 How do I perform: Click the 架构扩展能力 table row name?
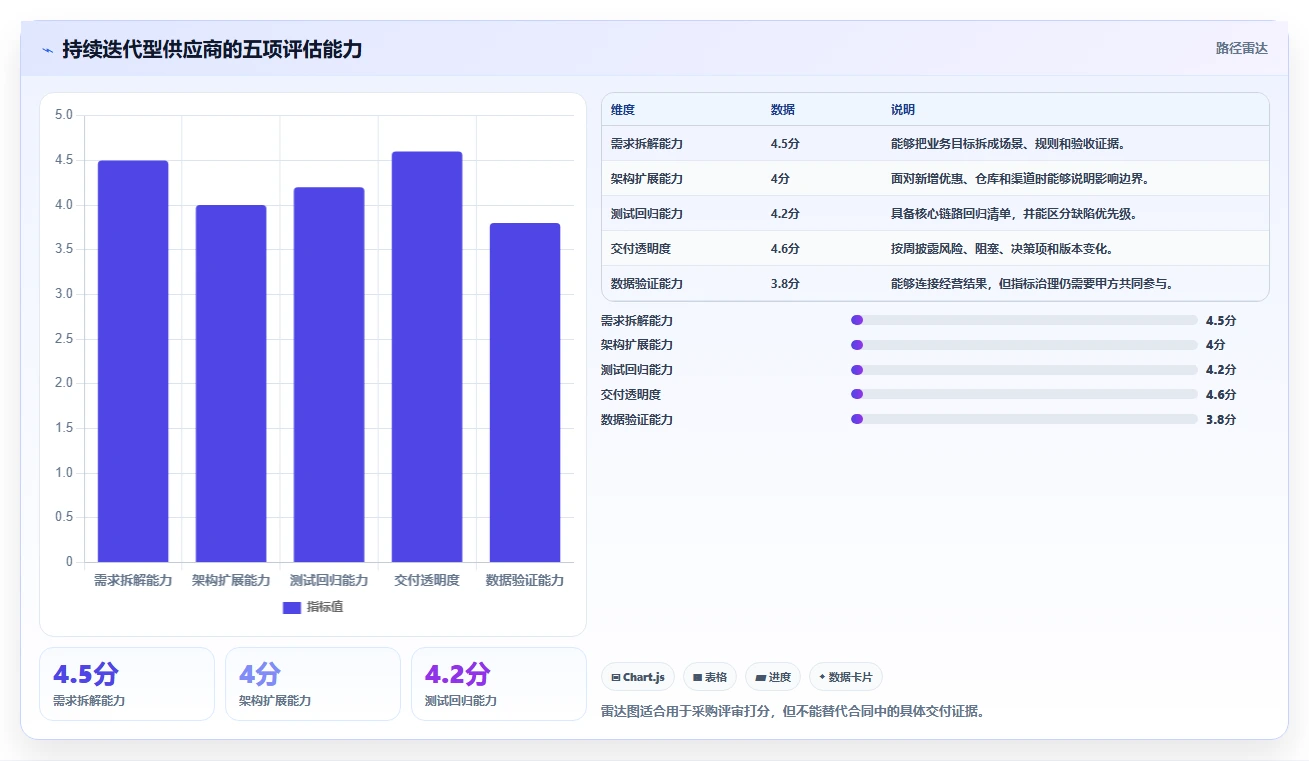647,179
